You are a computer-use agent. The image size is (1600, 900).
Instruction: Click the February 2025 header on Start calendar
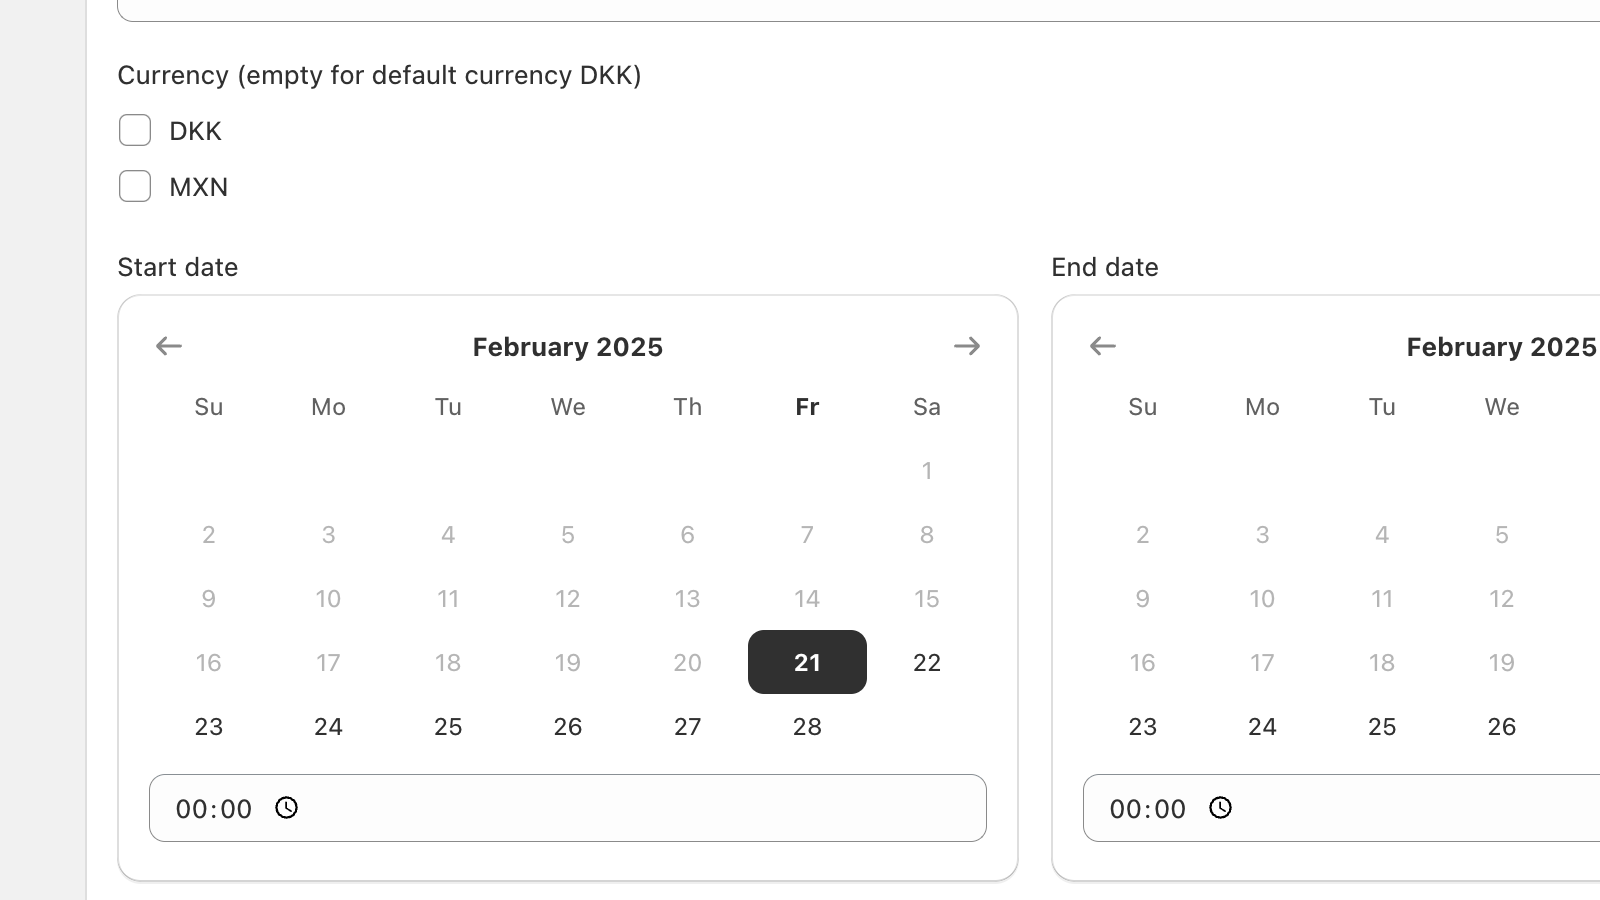click(567, 346)
